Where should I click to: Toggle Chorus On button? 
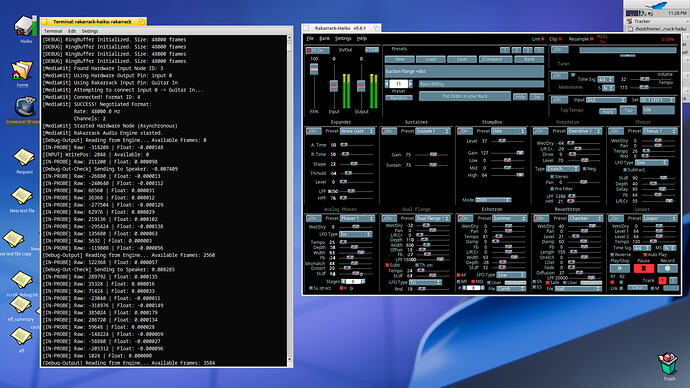616,131
